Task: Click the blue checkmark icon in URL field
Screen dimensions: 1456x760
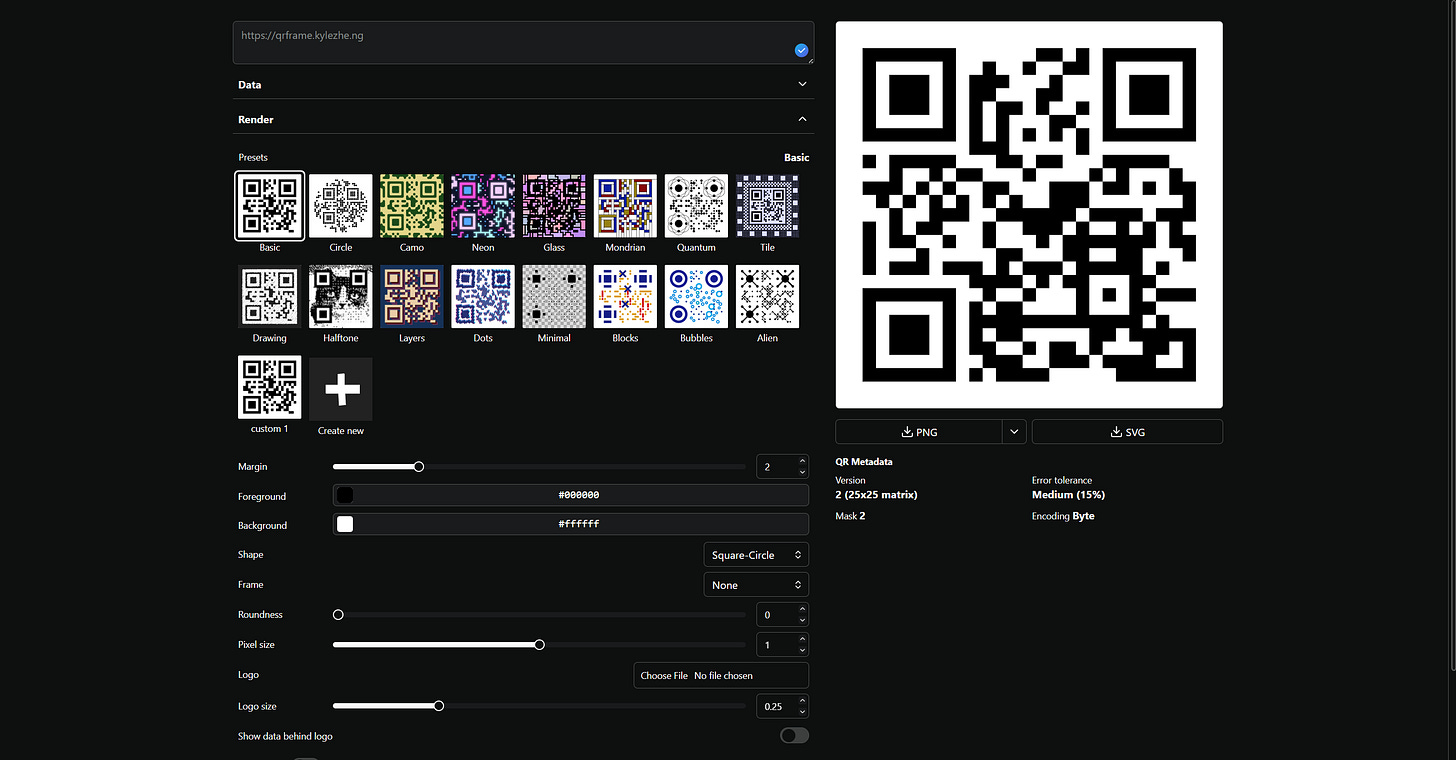Action: tap(801, 50)
